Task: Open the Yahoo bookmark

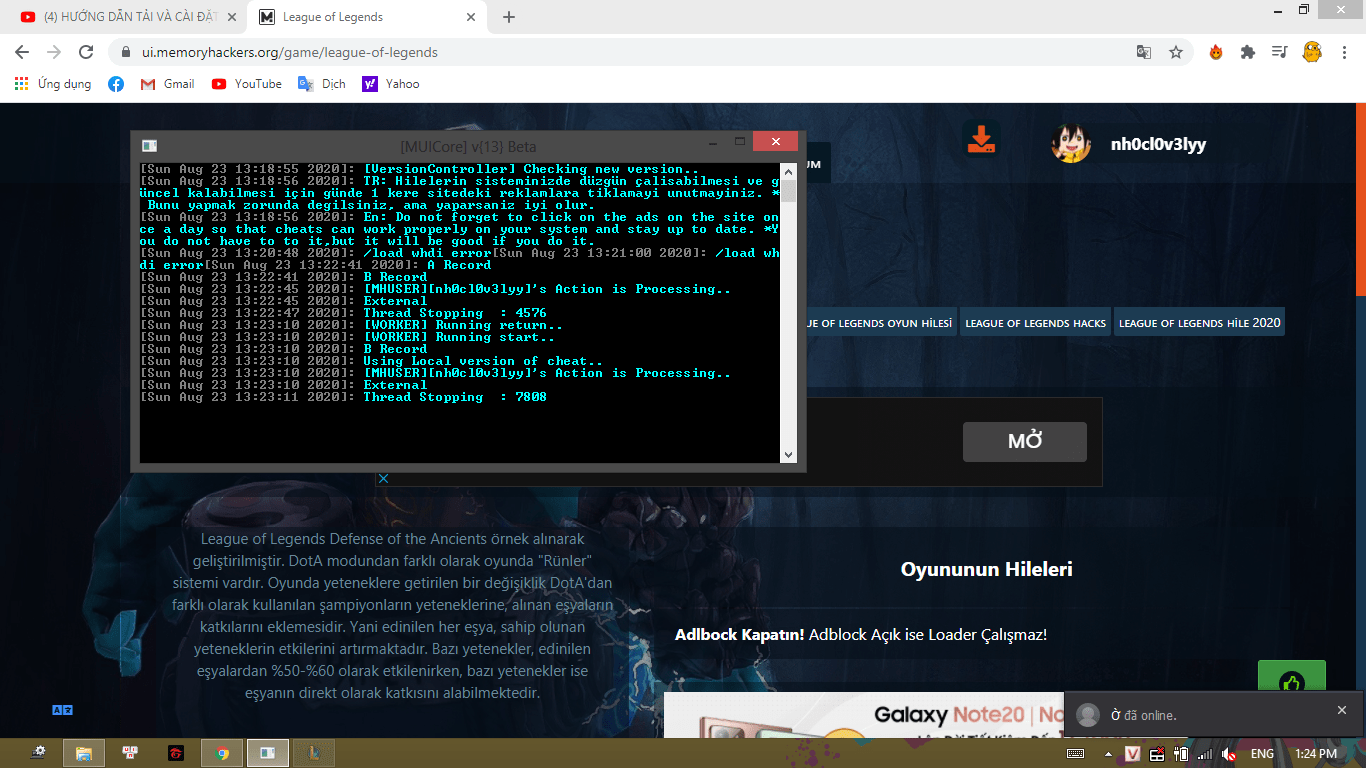Action: coord(391,84)
